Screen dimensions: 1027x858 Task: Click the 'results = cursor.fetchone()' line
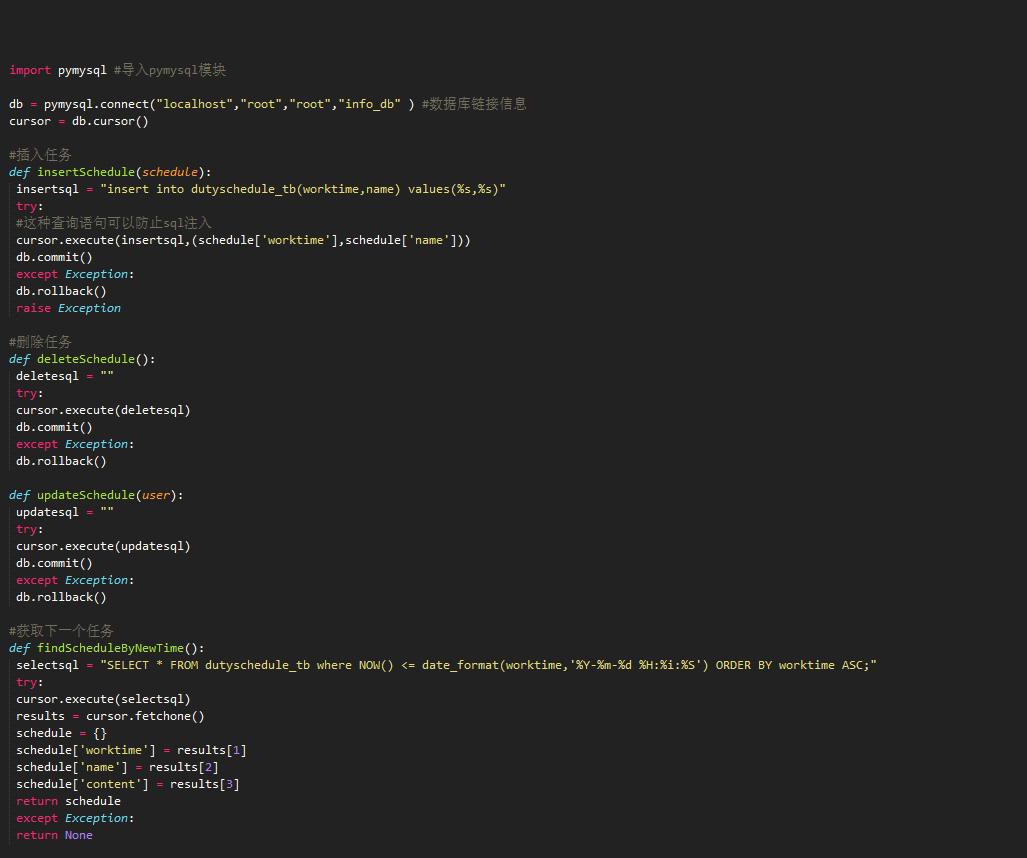pyautogui.click(x=110, y=717)
